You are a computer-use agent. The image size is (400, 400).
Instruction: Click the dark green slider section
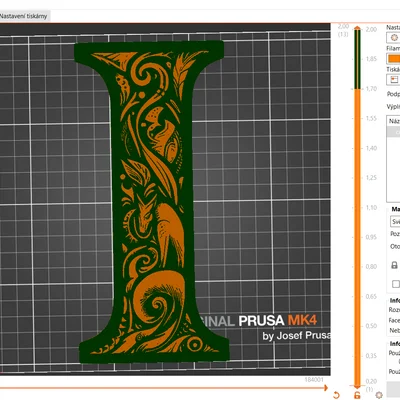(357, 60)
